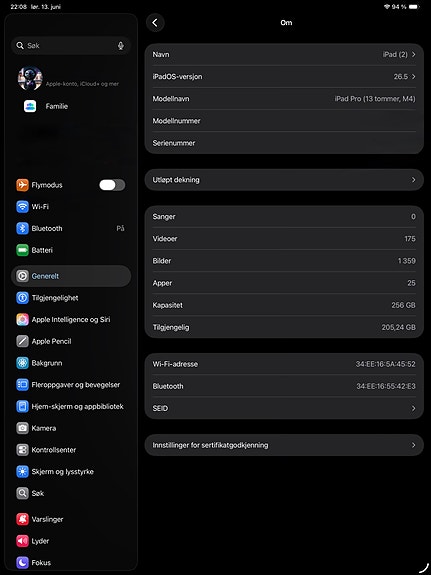
Task: Expand the iPadOS-versjon row chevron
Action: pyautogui.click(x=413, y=77)
